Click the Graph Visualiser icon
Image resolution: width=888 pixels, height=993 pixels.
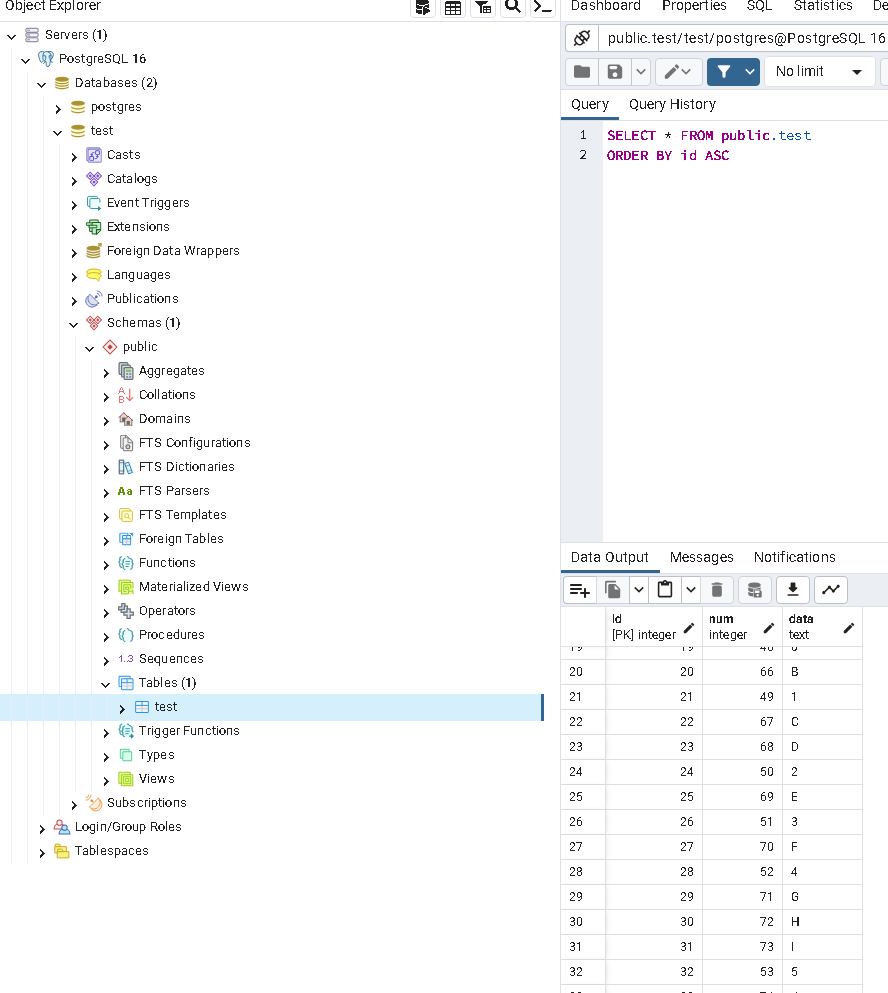[831, 590]
